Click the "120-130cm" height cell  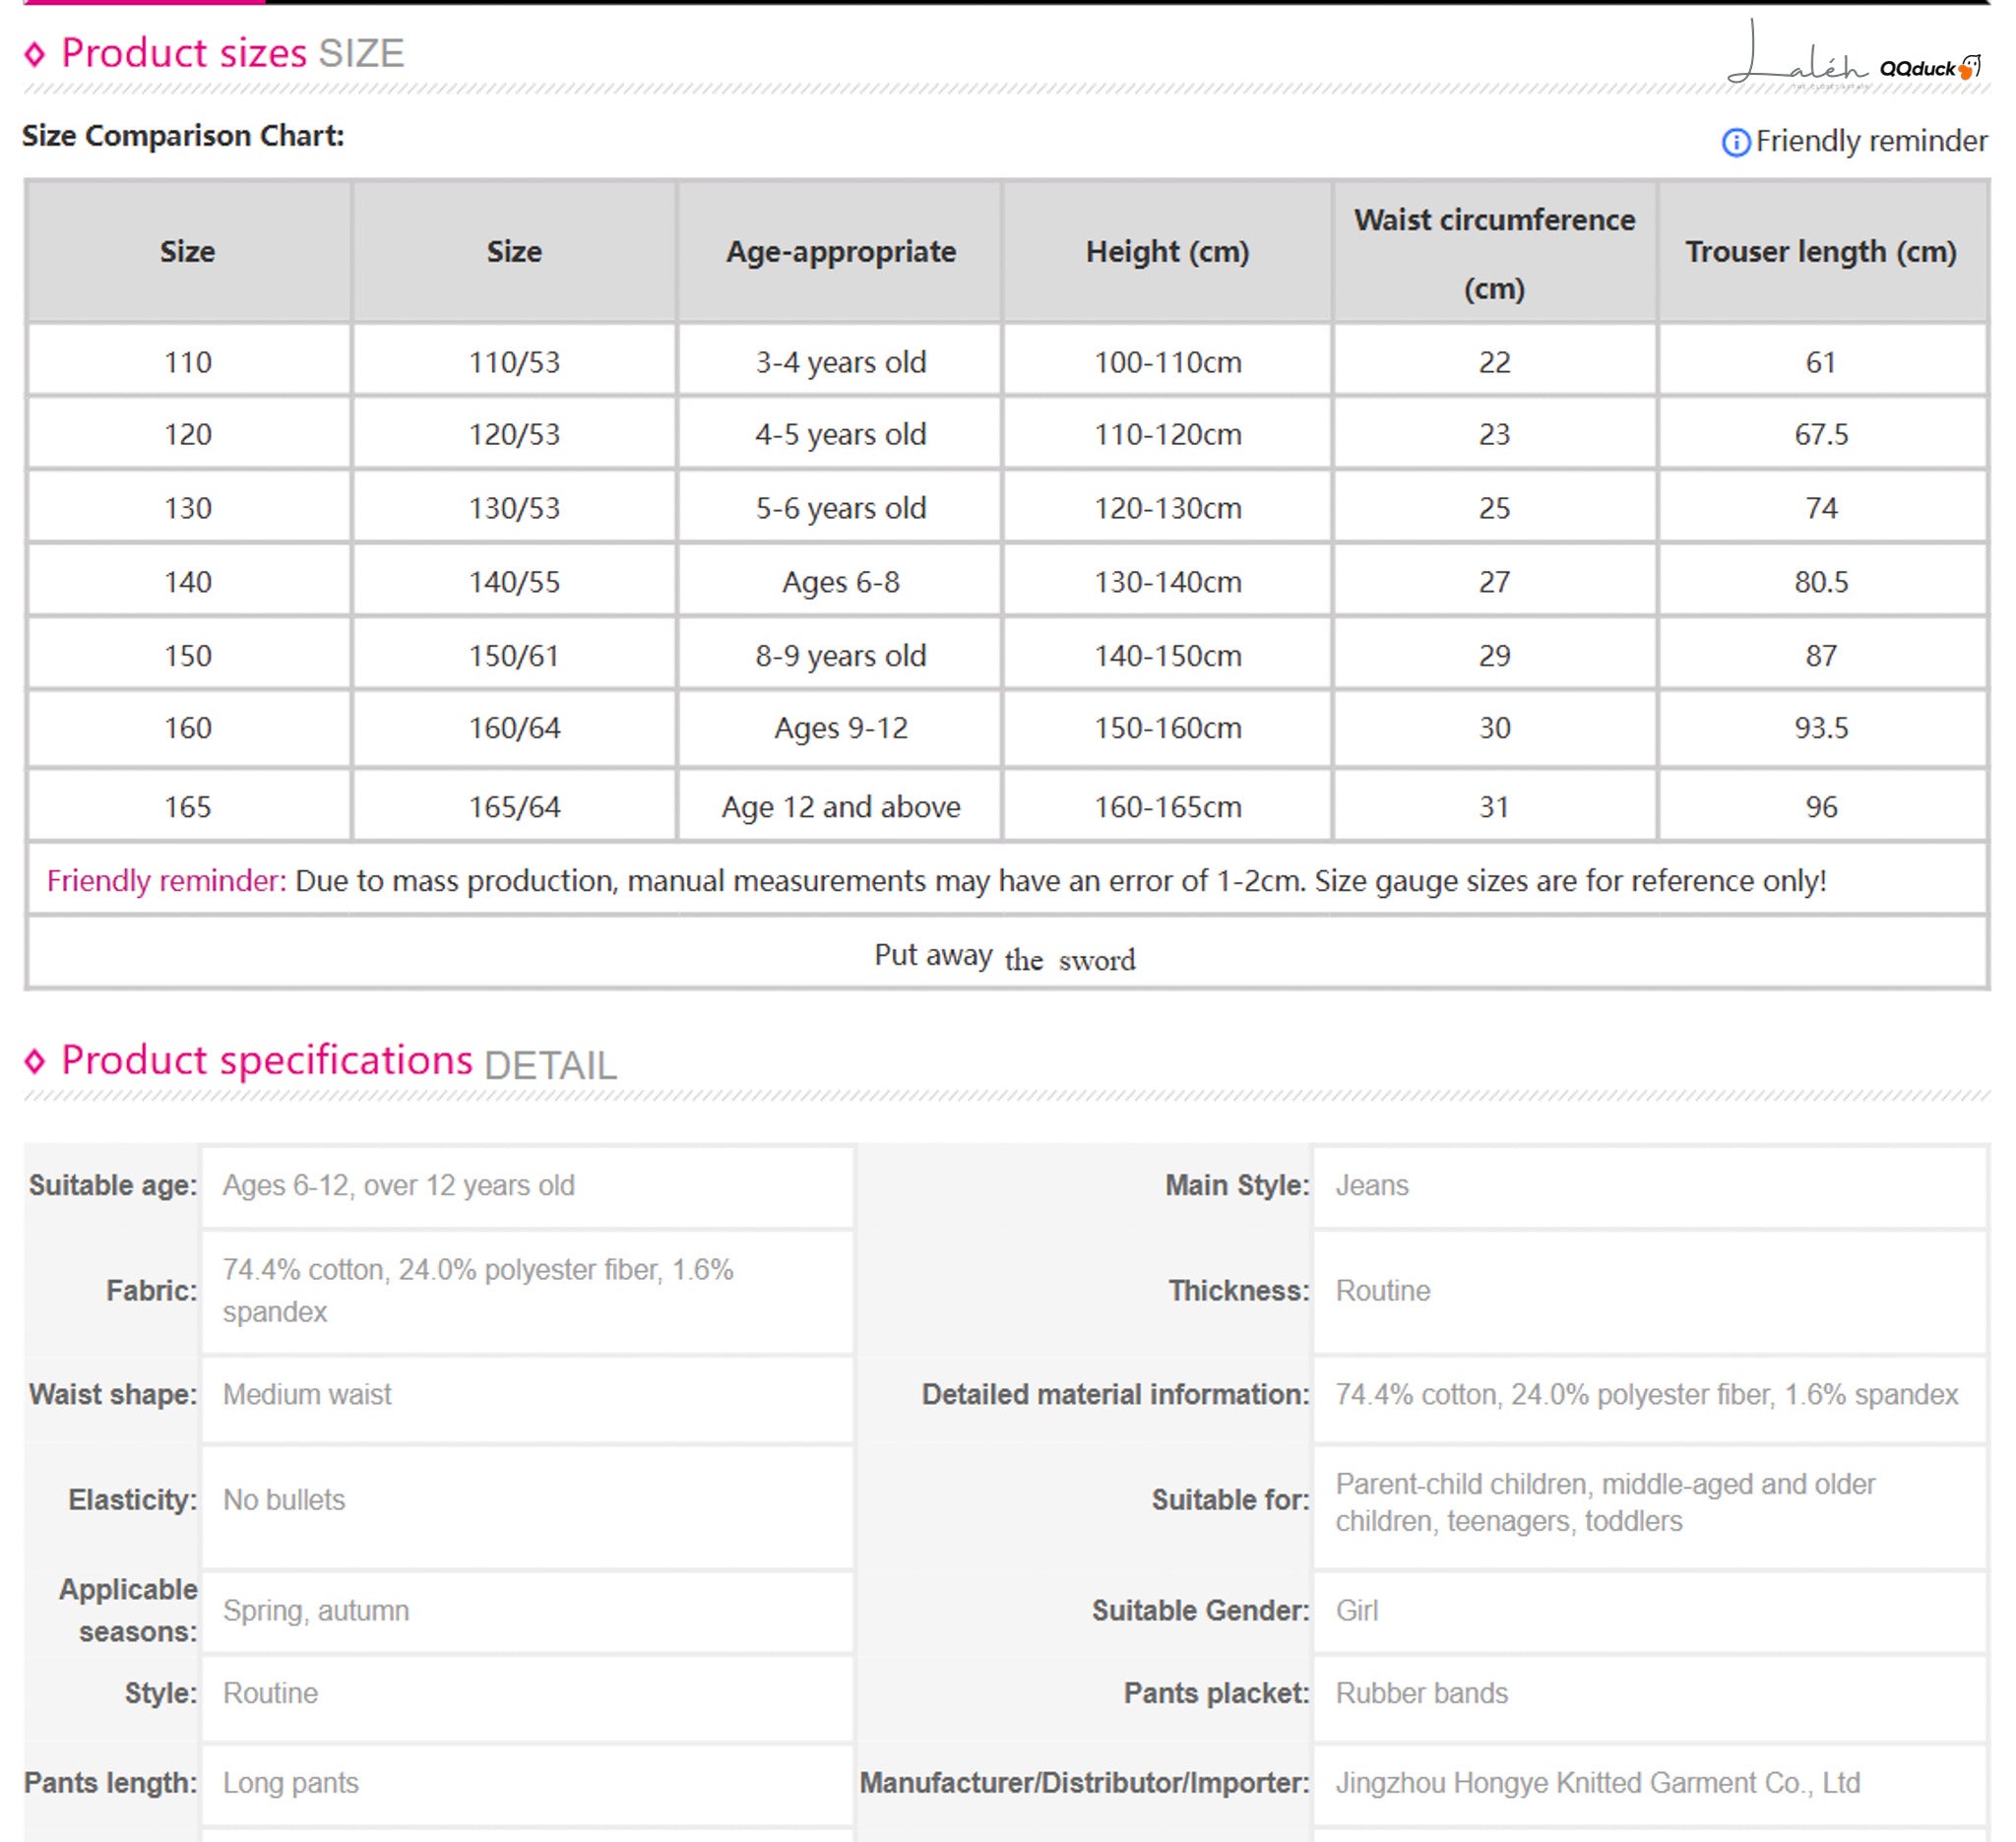click(1167, 508)
